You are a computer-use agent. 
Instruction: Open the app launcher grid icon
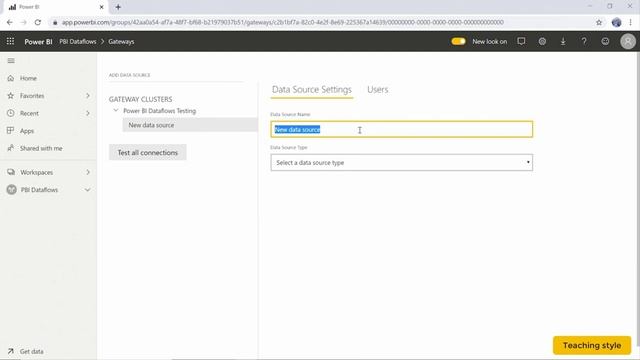10,41
